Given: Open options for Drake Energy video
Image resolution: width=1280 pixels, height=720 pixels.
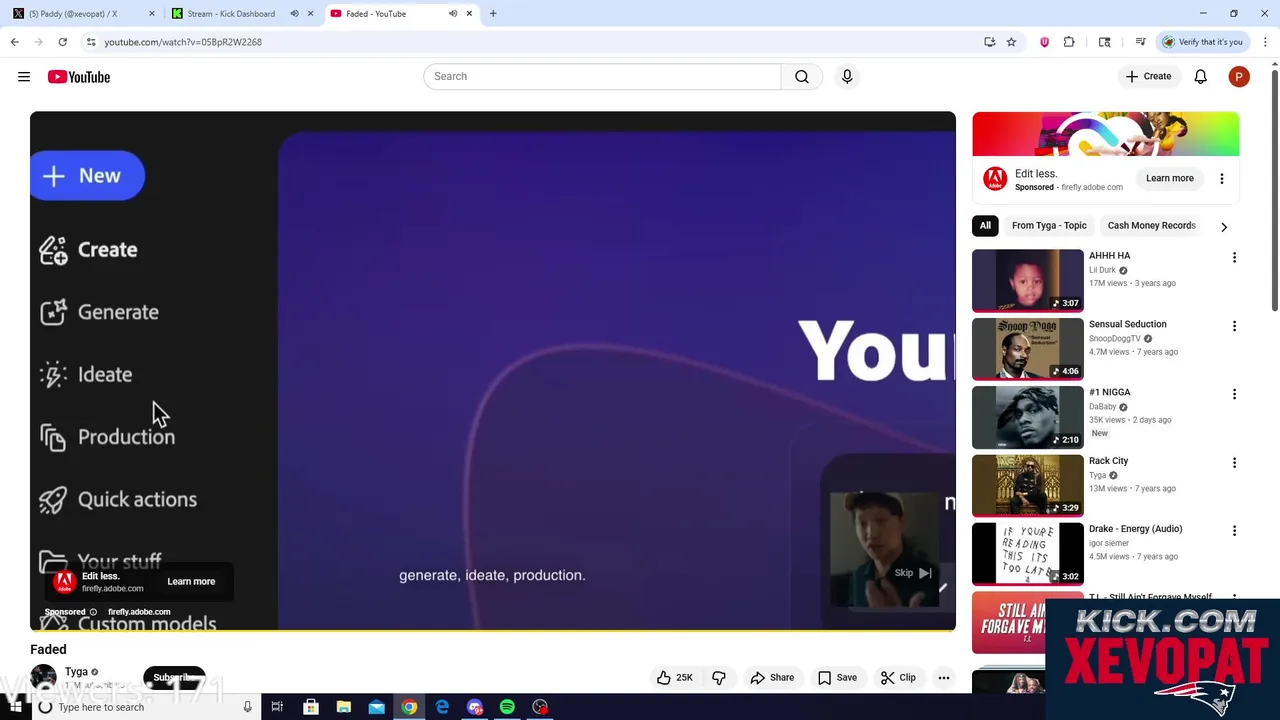Looking at the screenshot, I should [1234, 531].
